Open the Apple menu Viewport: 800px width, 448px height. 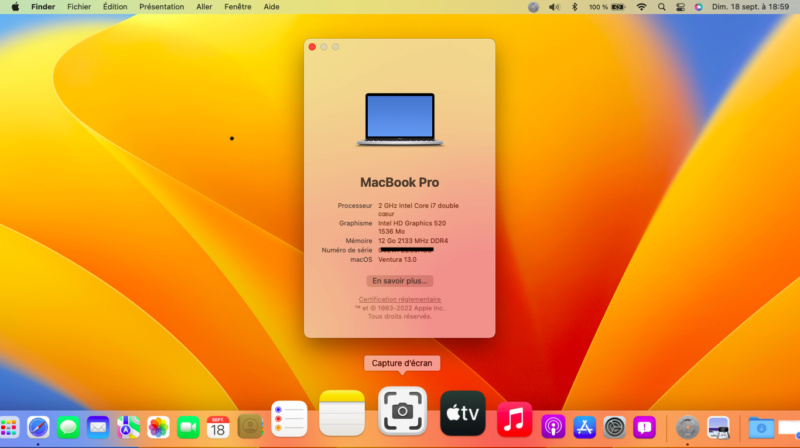click(x=15, y=7)
